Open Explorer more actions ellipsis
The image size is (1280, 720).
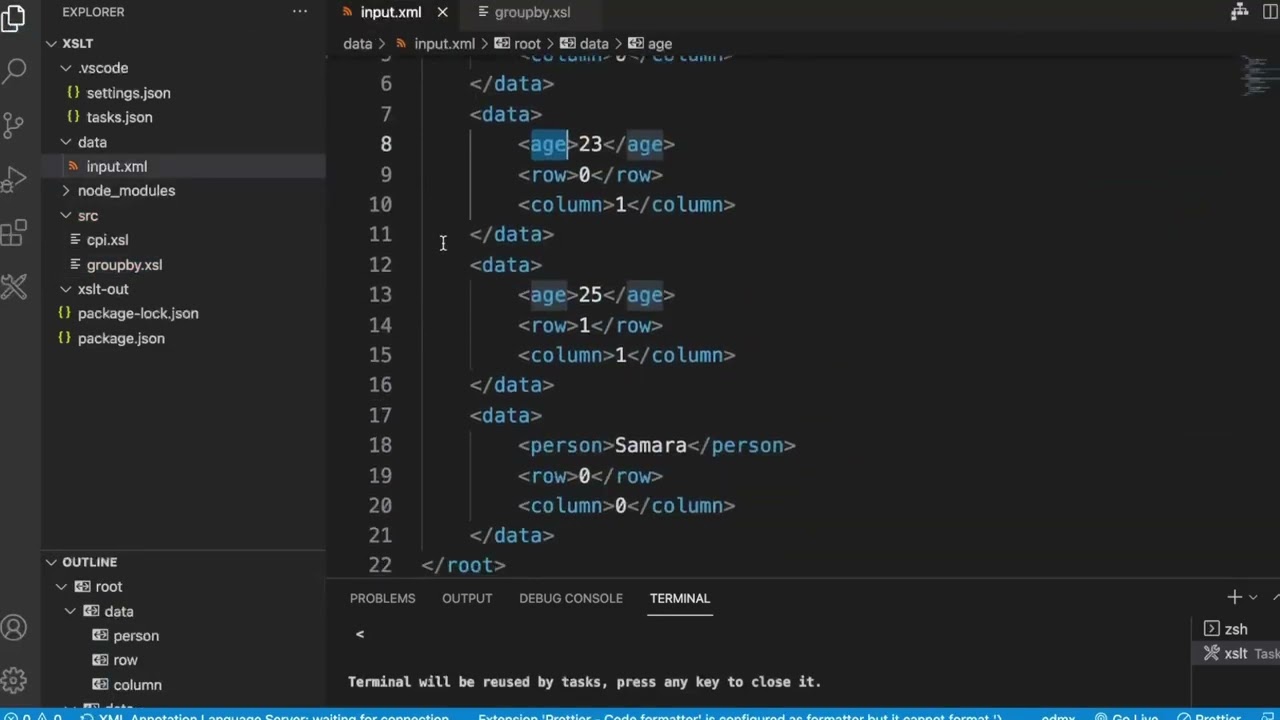point(300,12)
